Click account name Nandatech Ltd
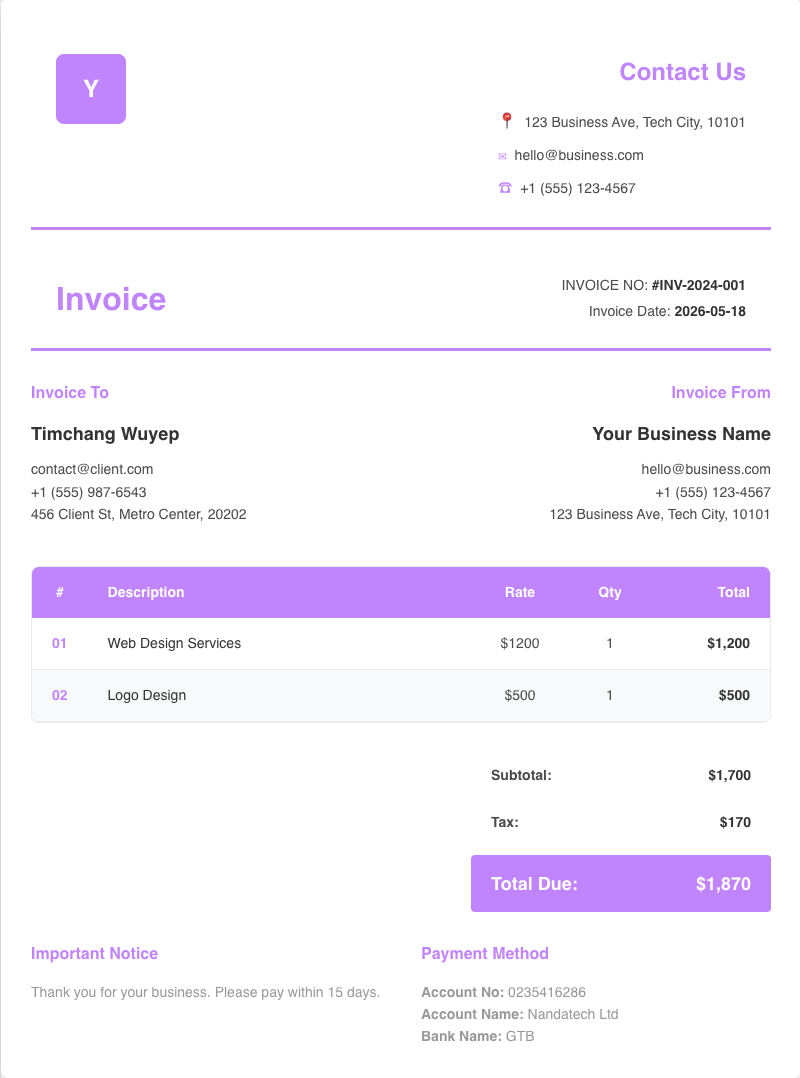 (573, 1015)
